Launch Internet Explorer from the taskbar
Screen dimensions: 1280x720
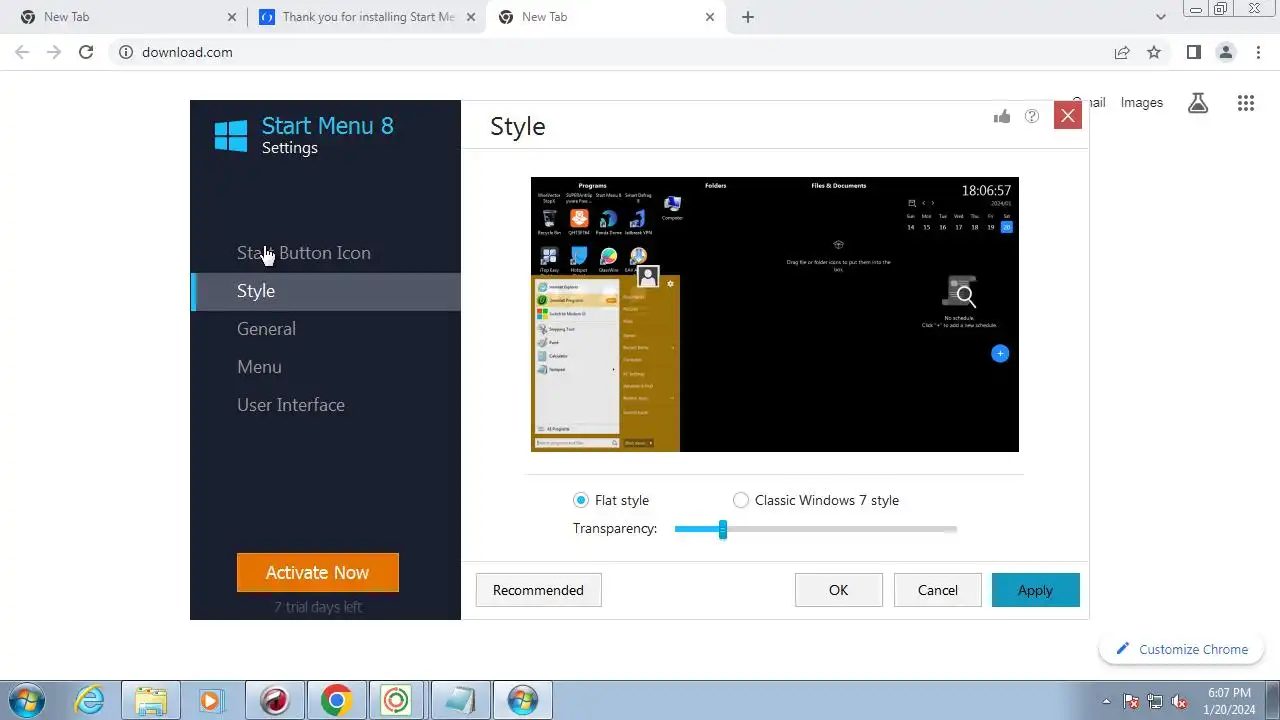[90, 700]
